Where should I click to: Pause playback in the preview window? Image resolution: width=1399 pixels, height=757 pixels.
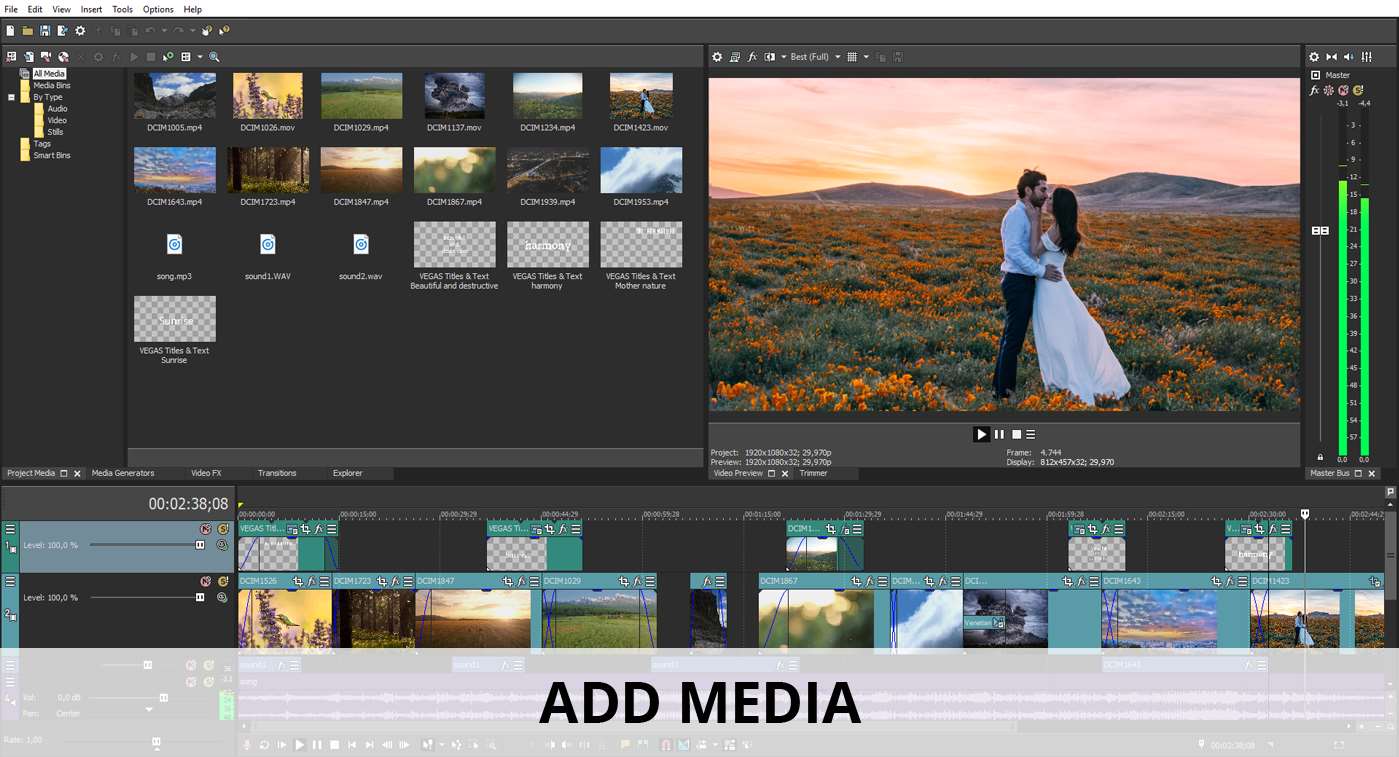[999, 434]
